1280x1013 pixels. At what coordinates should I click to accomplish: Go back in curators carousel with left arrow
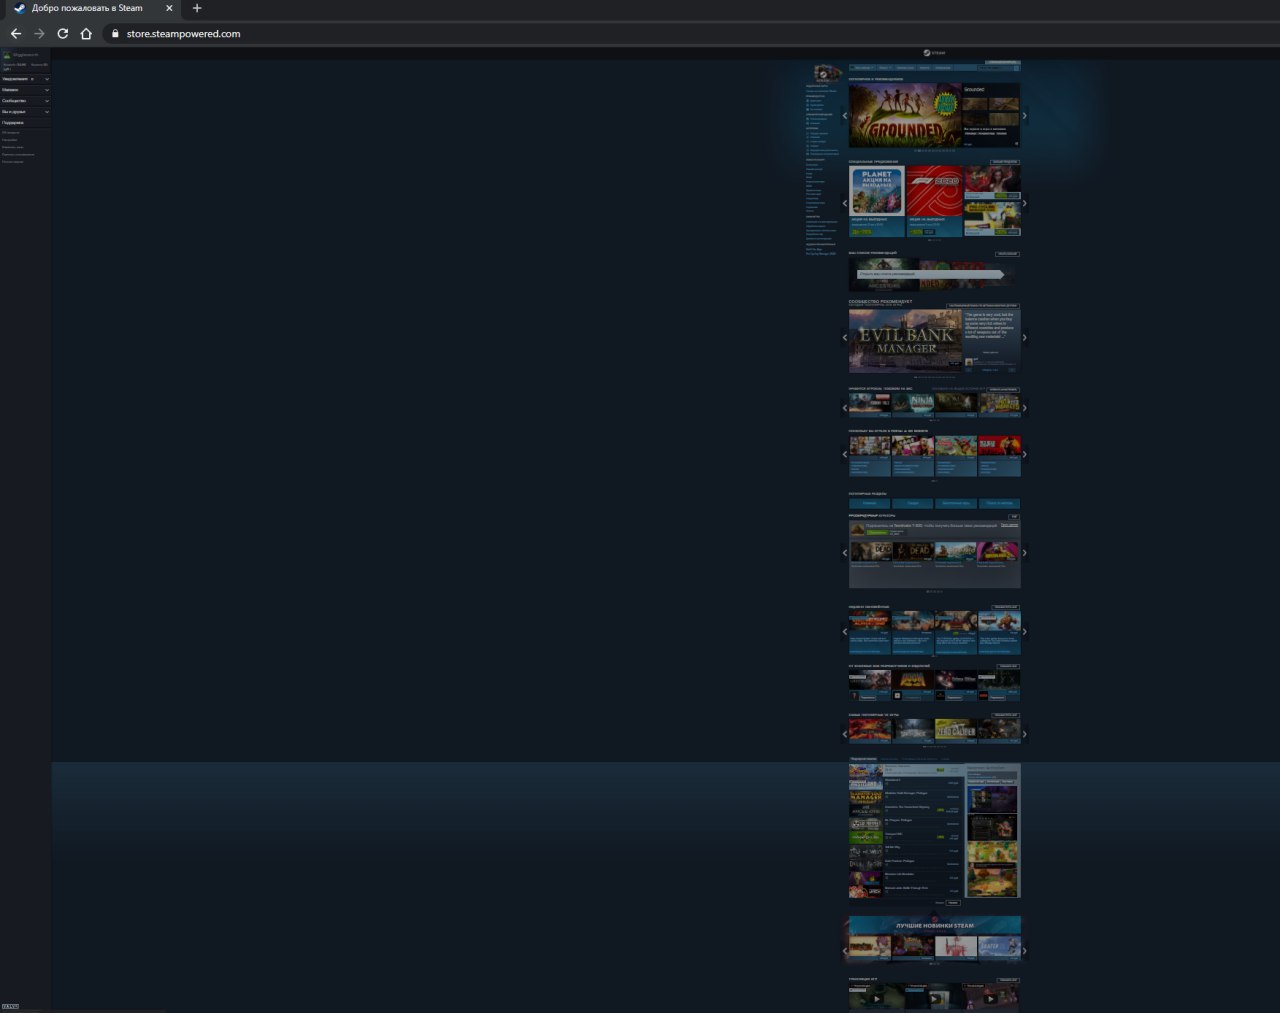coord(844,553)
